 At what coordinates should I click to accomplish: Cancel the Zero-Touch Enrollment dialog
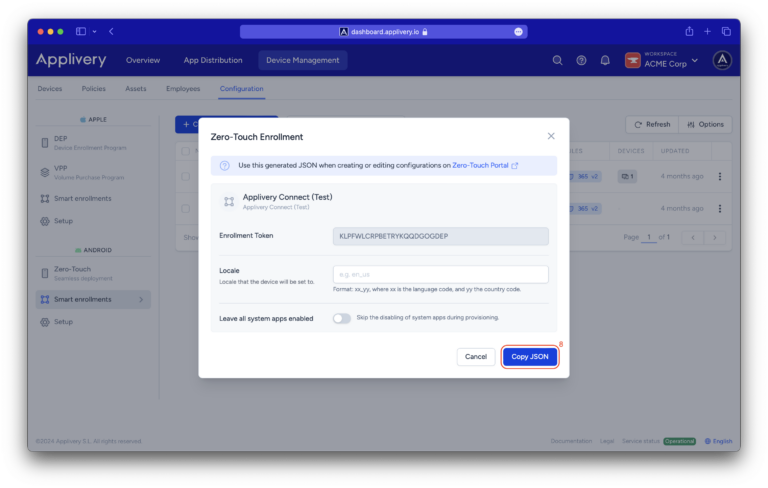coord(476,357)
